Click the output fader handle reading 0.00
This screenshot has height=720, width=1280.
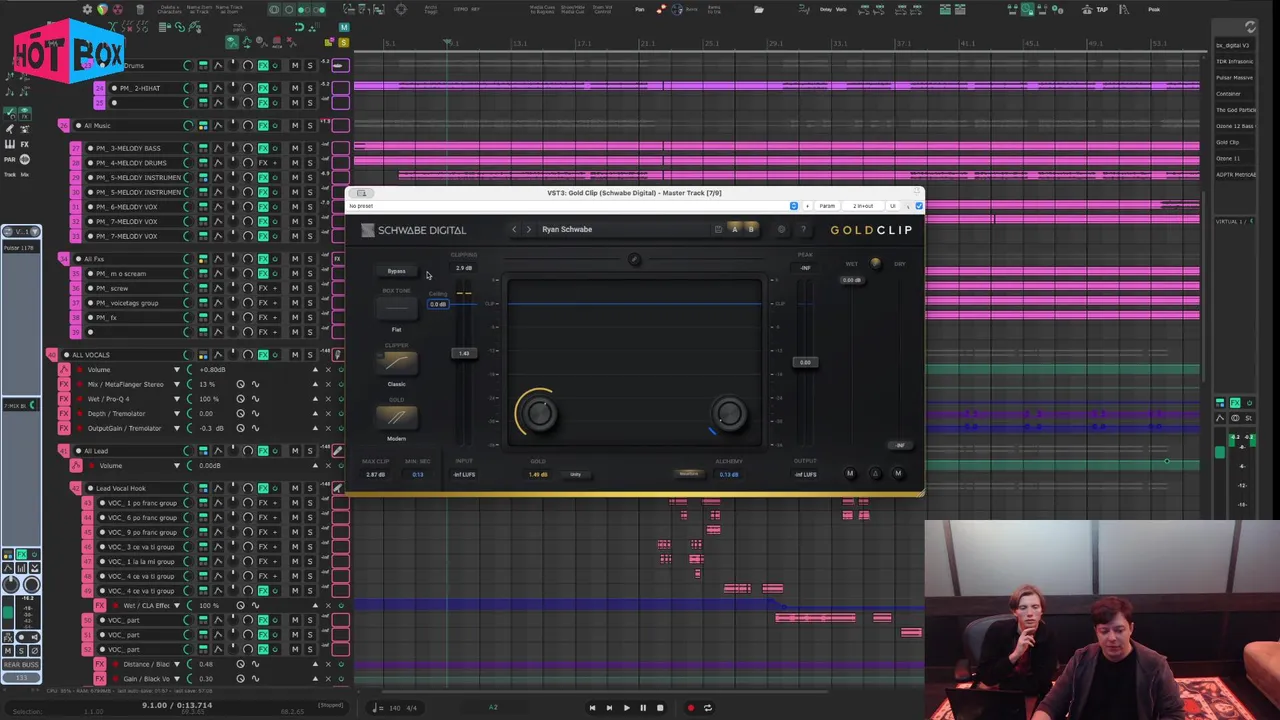pos(805,362)
